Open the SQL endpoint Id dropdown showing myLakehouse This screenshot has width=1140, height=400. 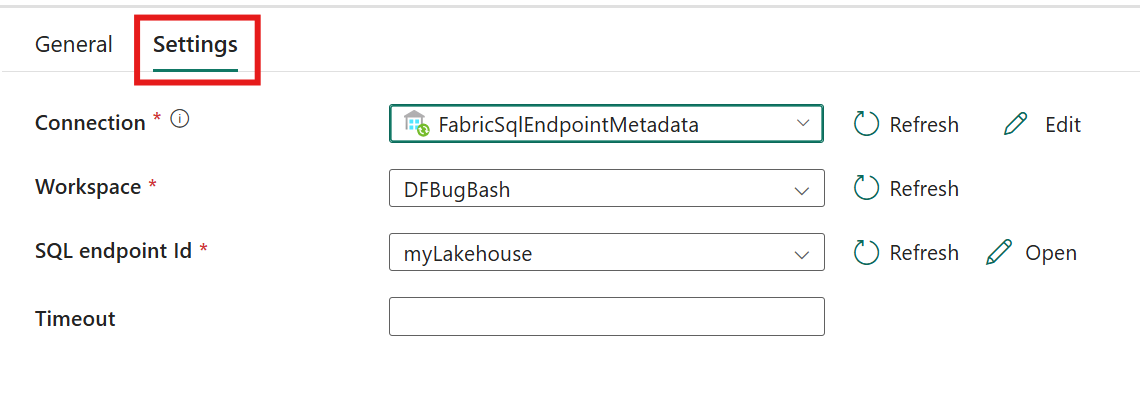click(606, 252)
